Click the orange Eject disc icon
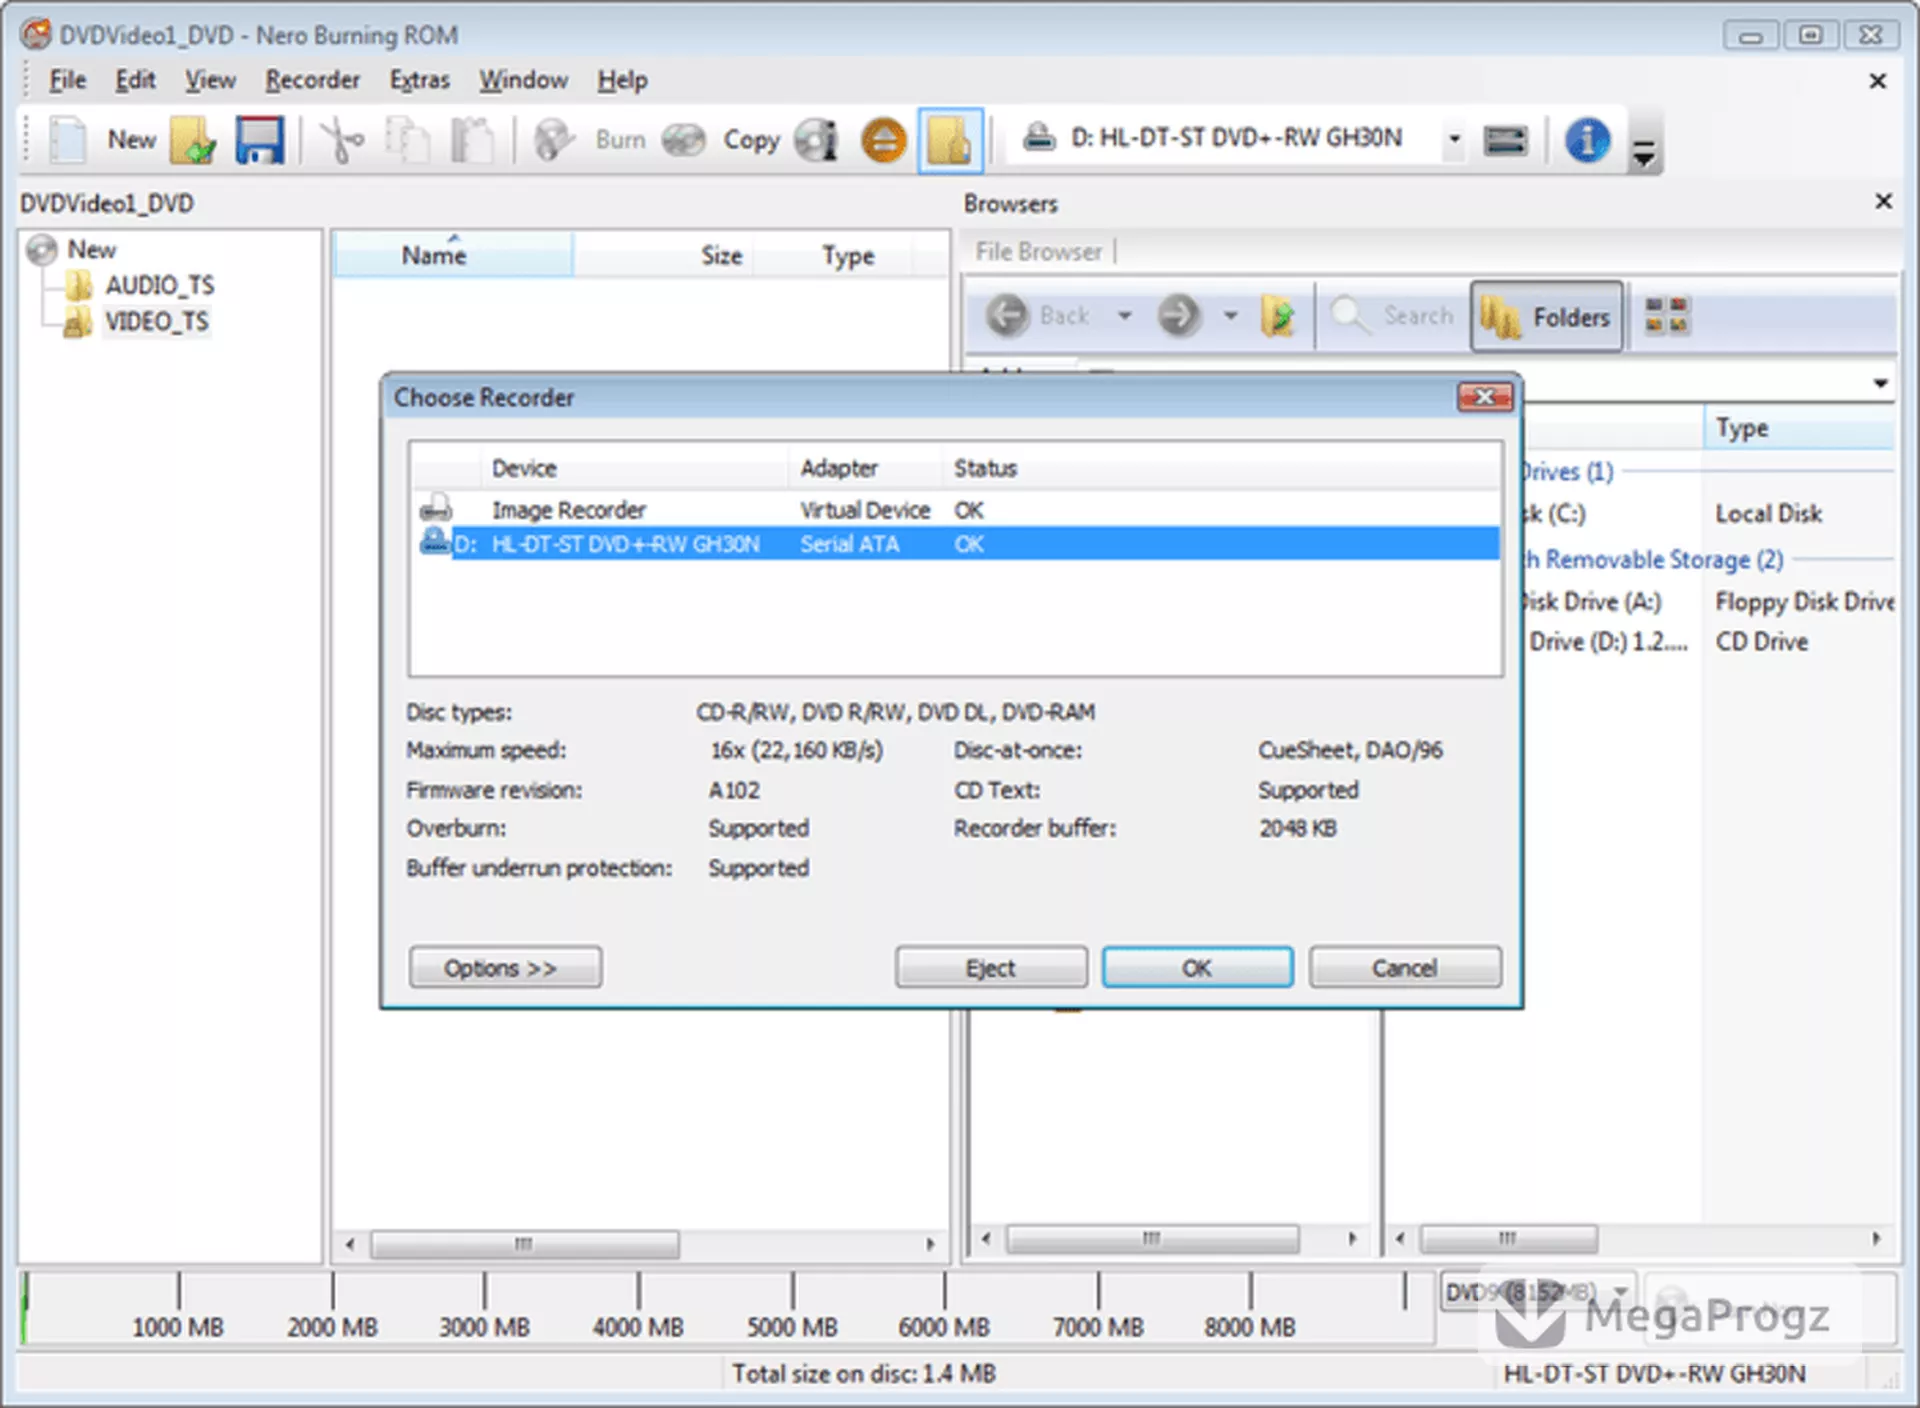 click(x=883, y=139)
